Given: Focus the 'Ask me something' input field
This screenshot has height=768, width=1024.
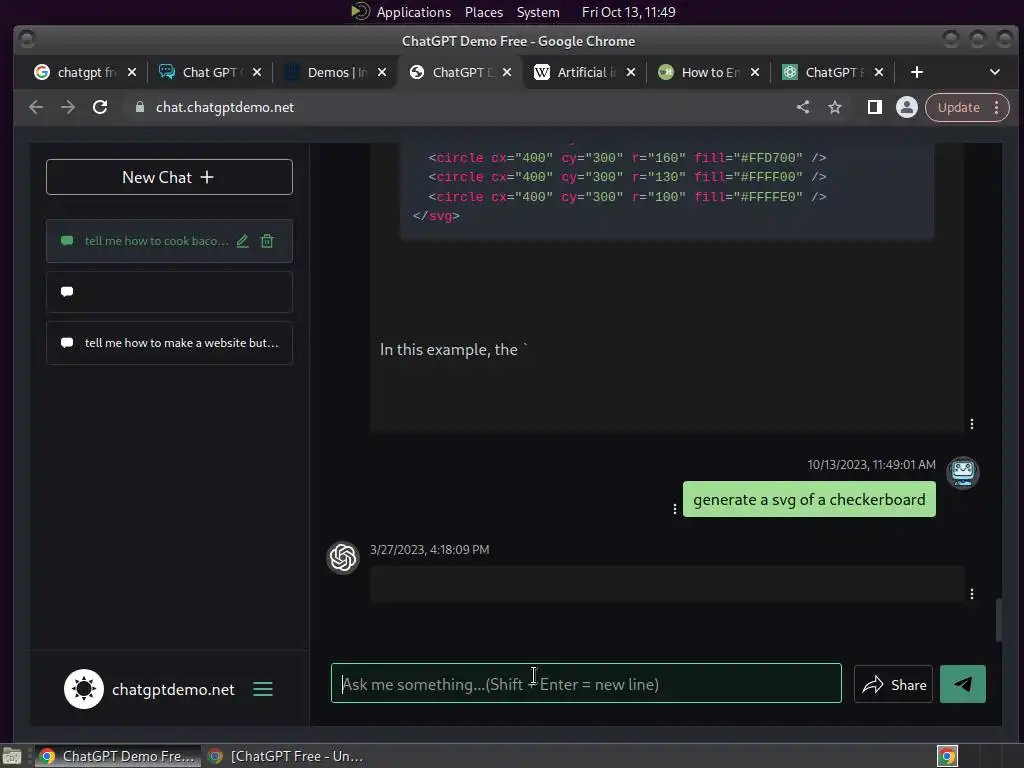Looking at the screenshot, I should coord(586,683).
